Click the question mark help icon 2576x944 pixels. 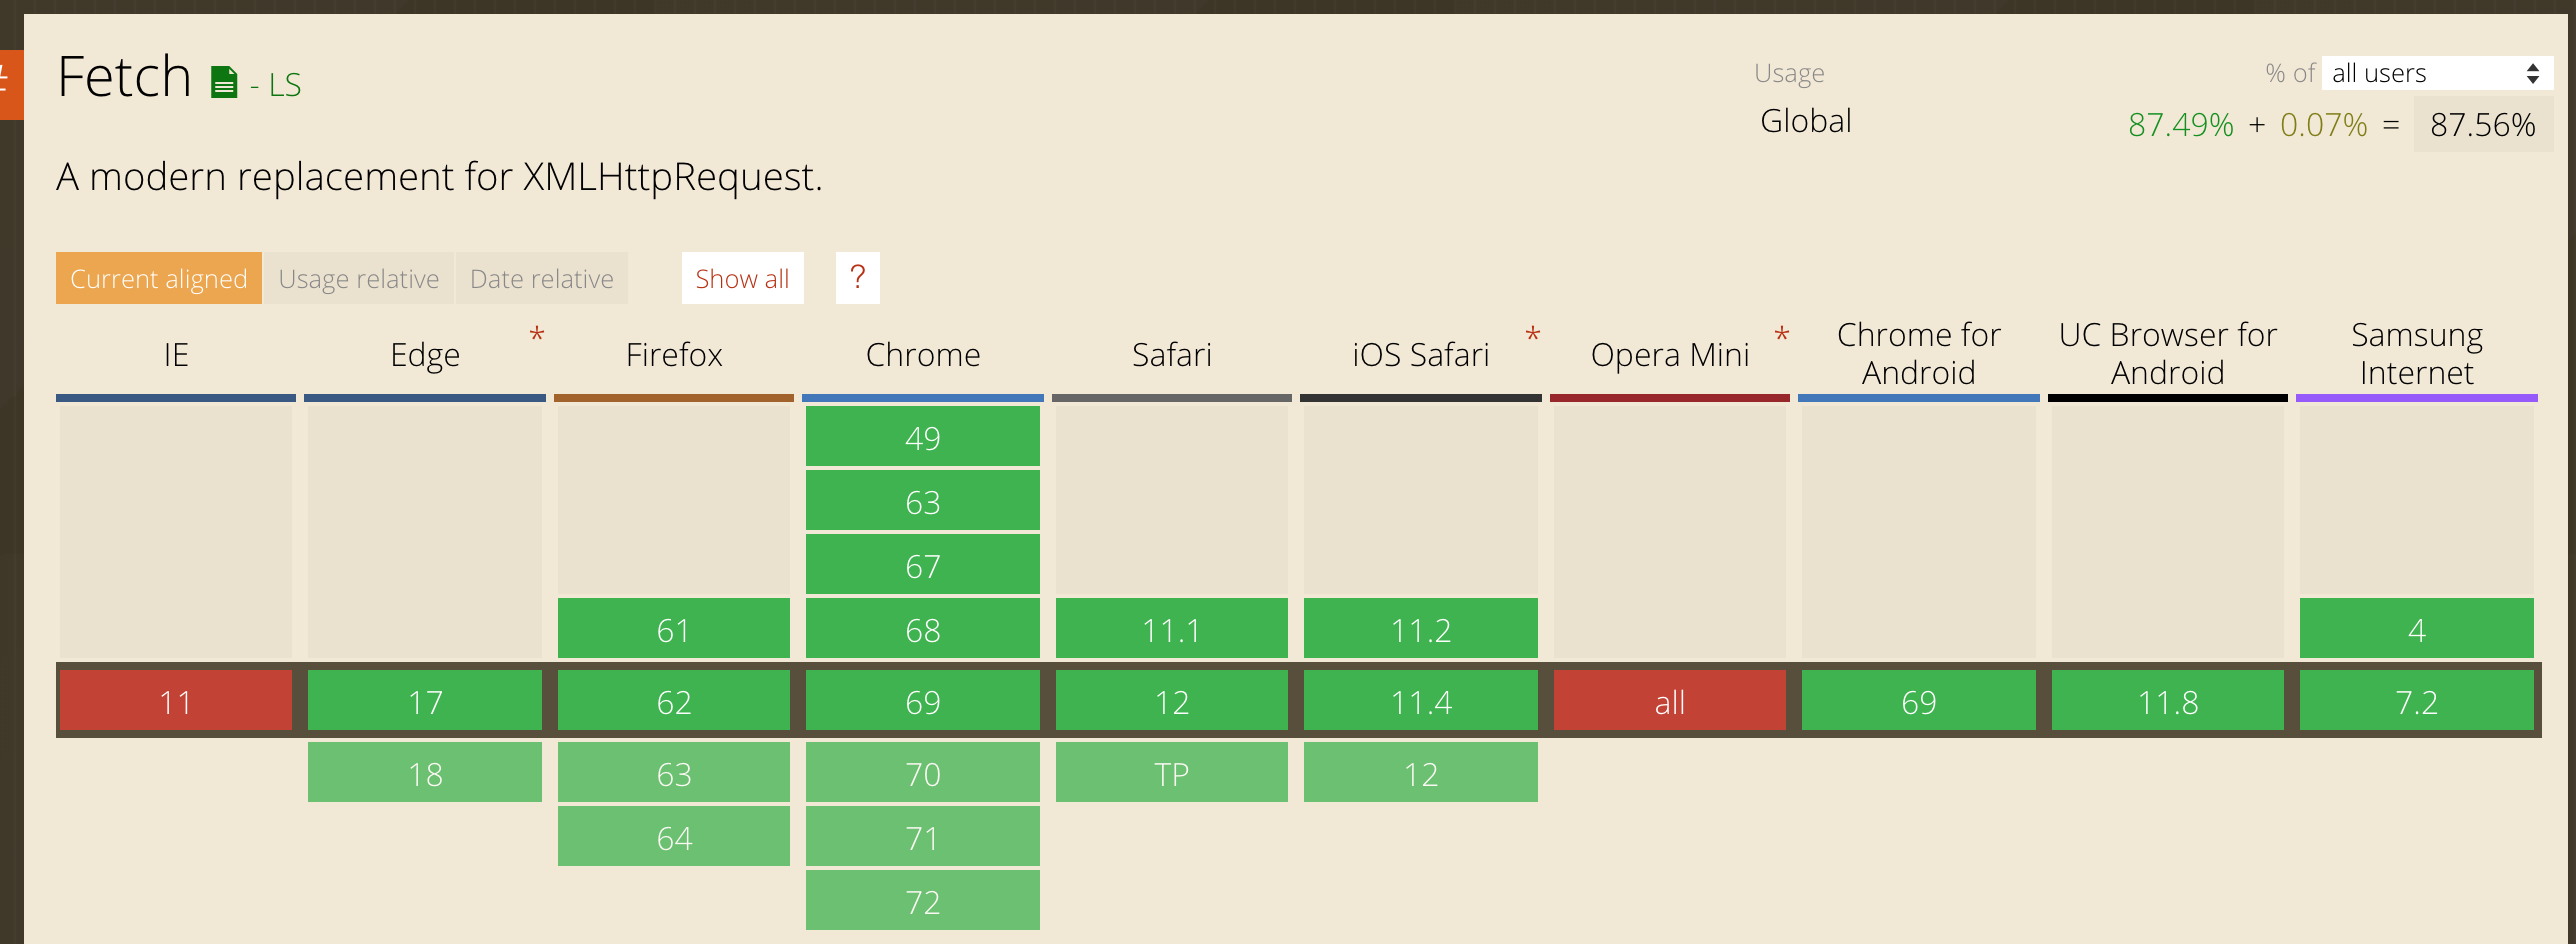click(856, 277)
